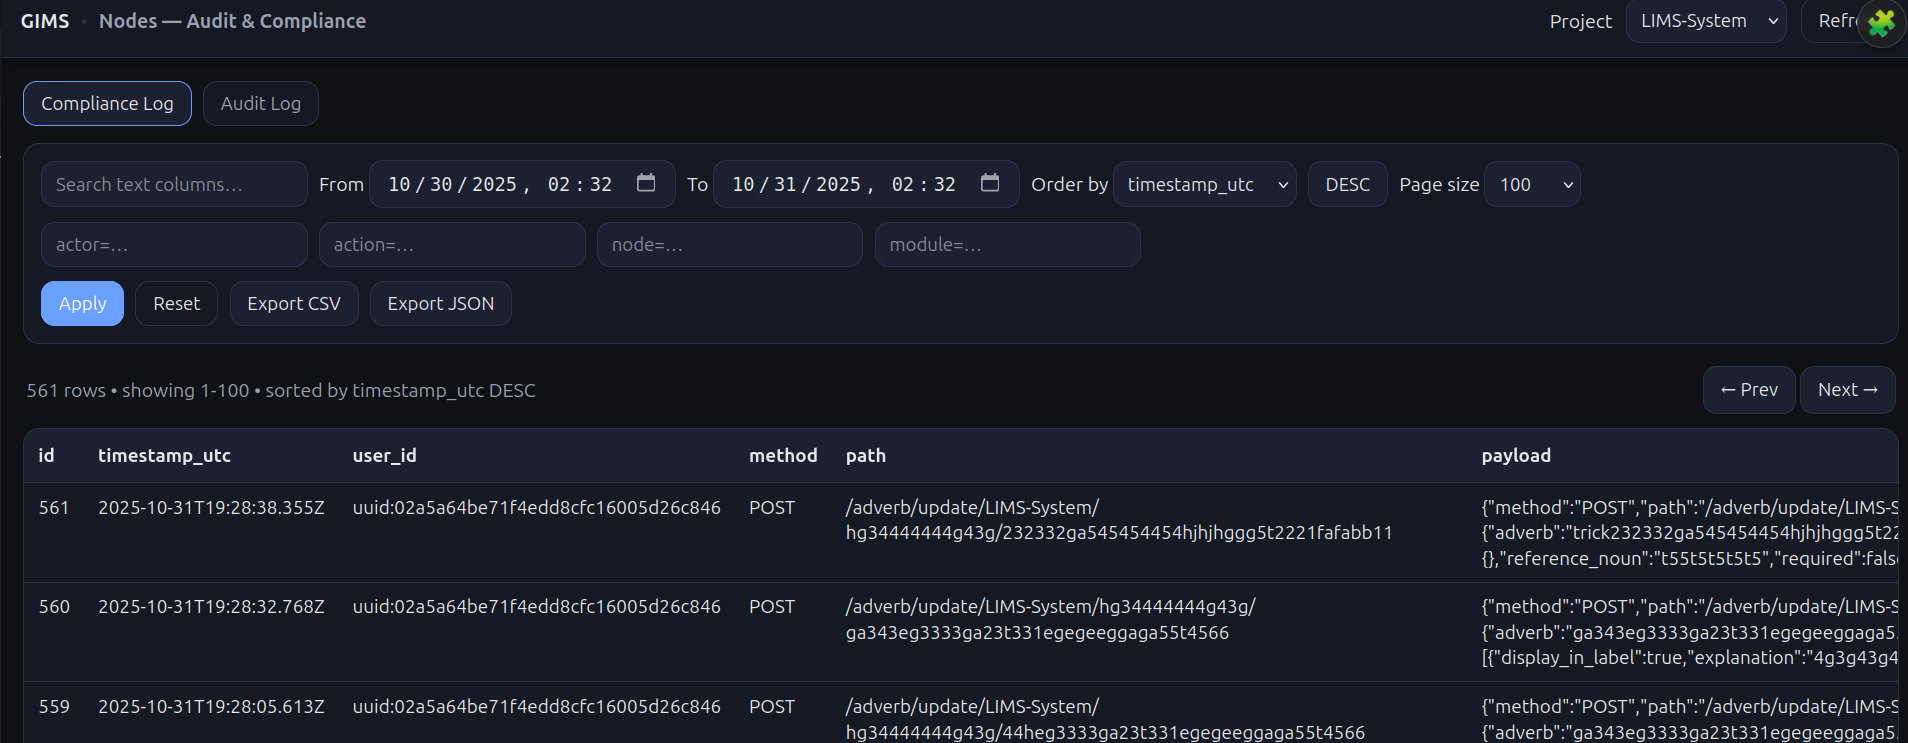1908x743 pixels.
Task: Click the To date field's year 2025
Action: coord(838,184)
